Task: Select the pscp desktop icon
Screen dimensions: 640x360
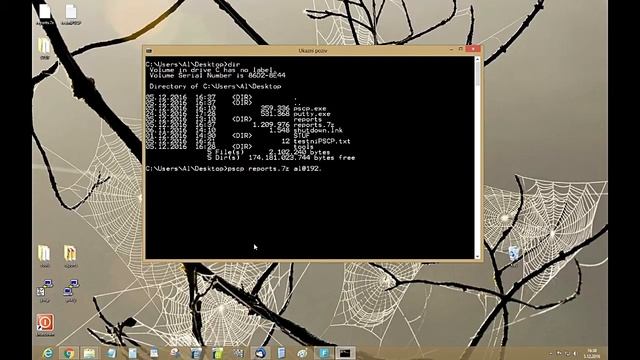Action: pos(45,290)
